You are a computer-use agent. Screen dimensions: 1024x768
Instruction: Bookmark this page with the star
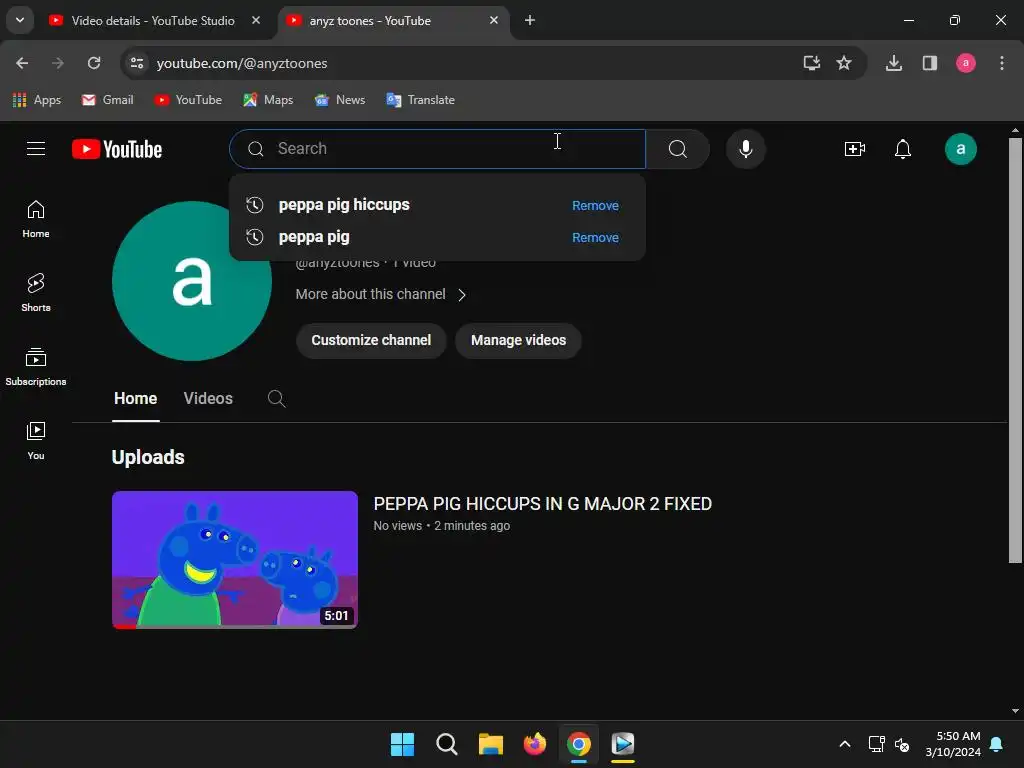tap(844, 63)
